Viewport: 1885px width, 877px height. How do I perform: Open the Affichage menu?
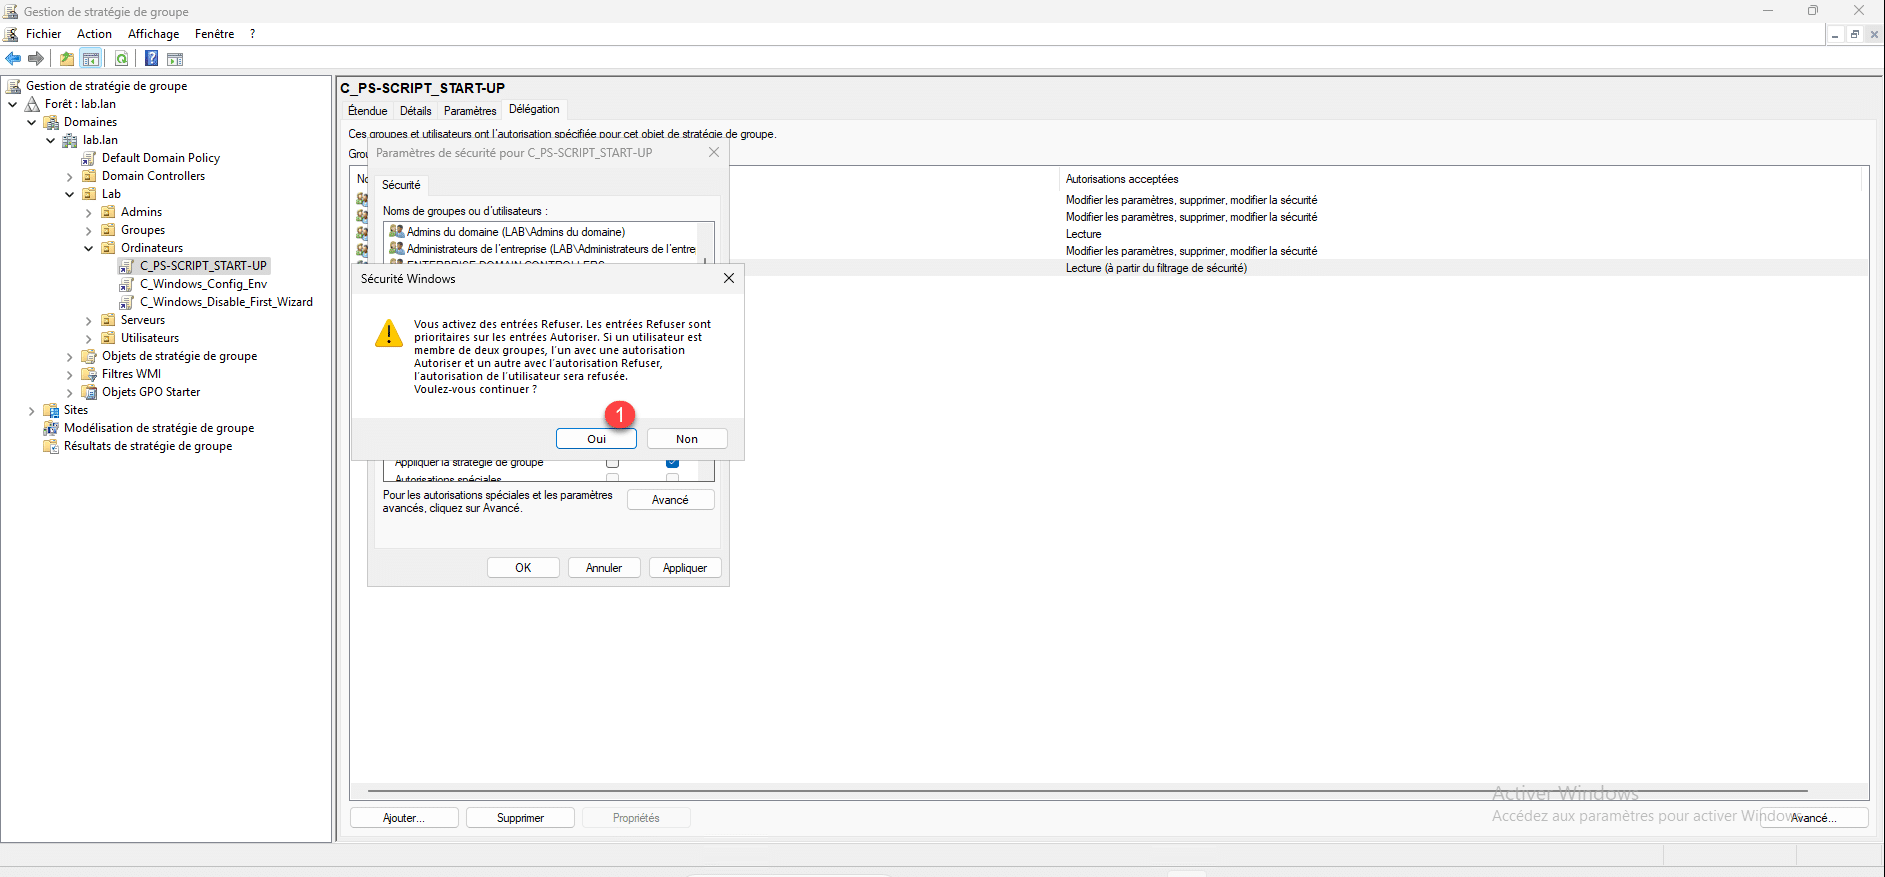click(x=153, y=34)
